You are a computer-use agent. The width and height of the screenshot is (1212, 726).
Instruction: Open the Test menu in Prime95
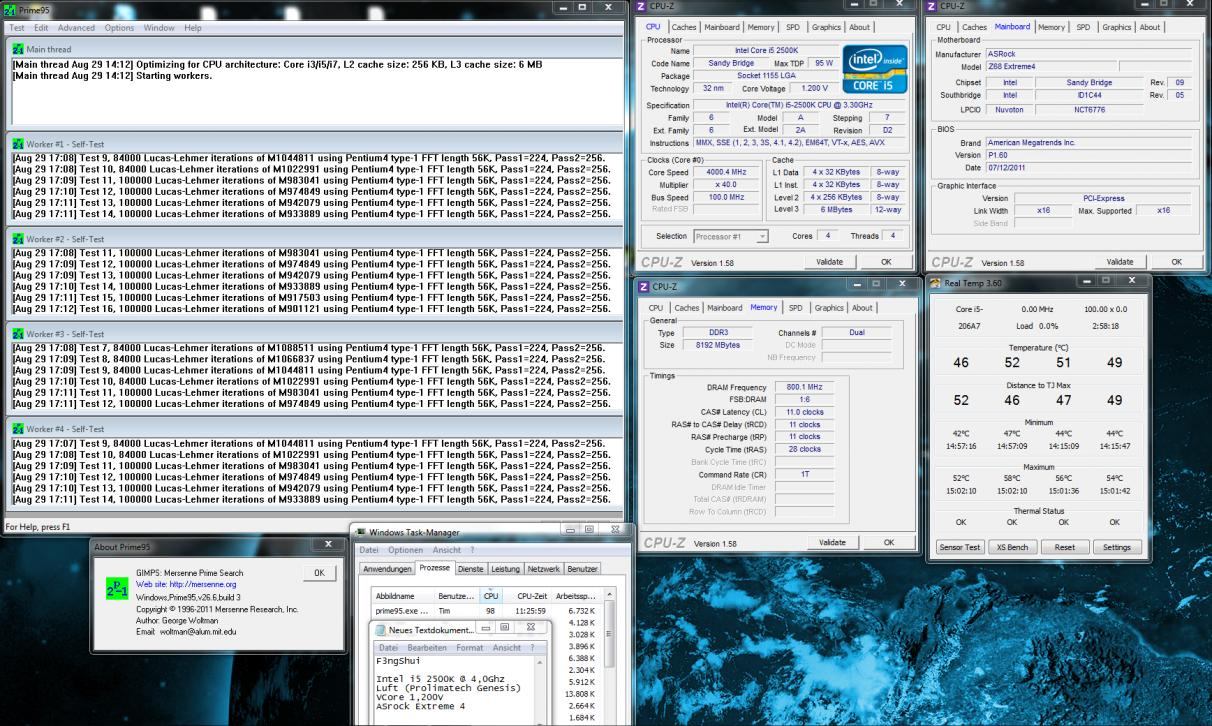(16, 27)
